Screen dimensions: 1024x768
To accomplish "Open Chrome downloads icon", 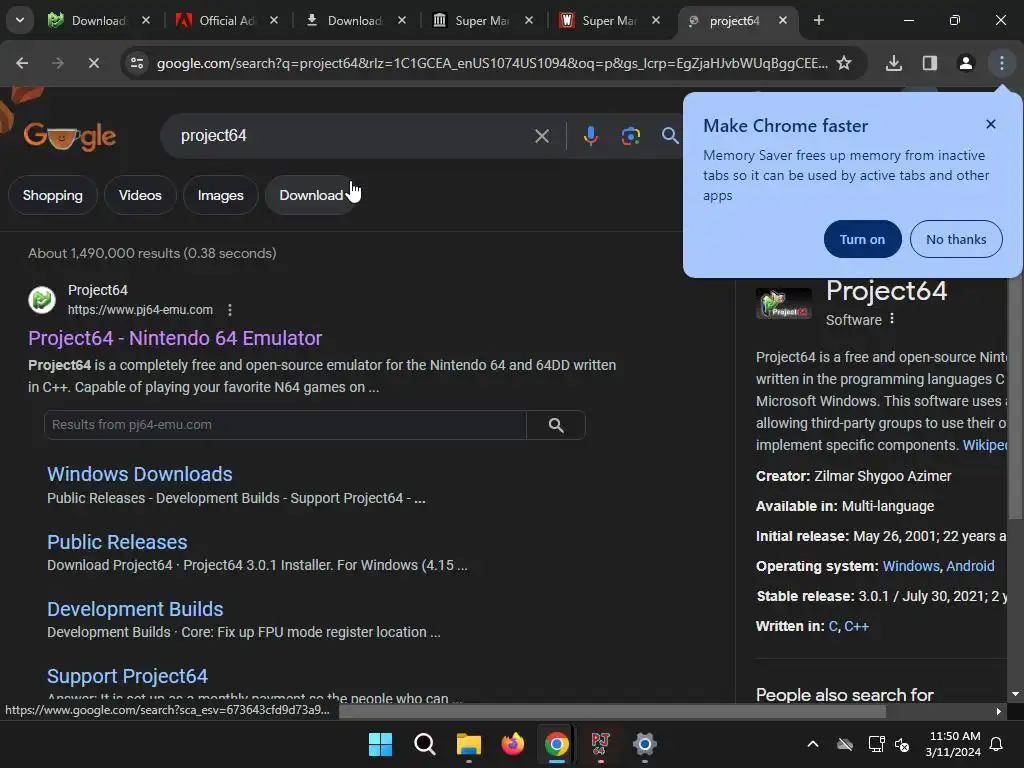I will click(894, 63).
